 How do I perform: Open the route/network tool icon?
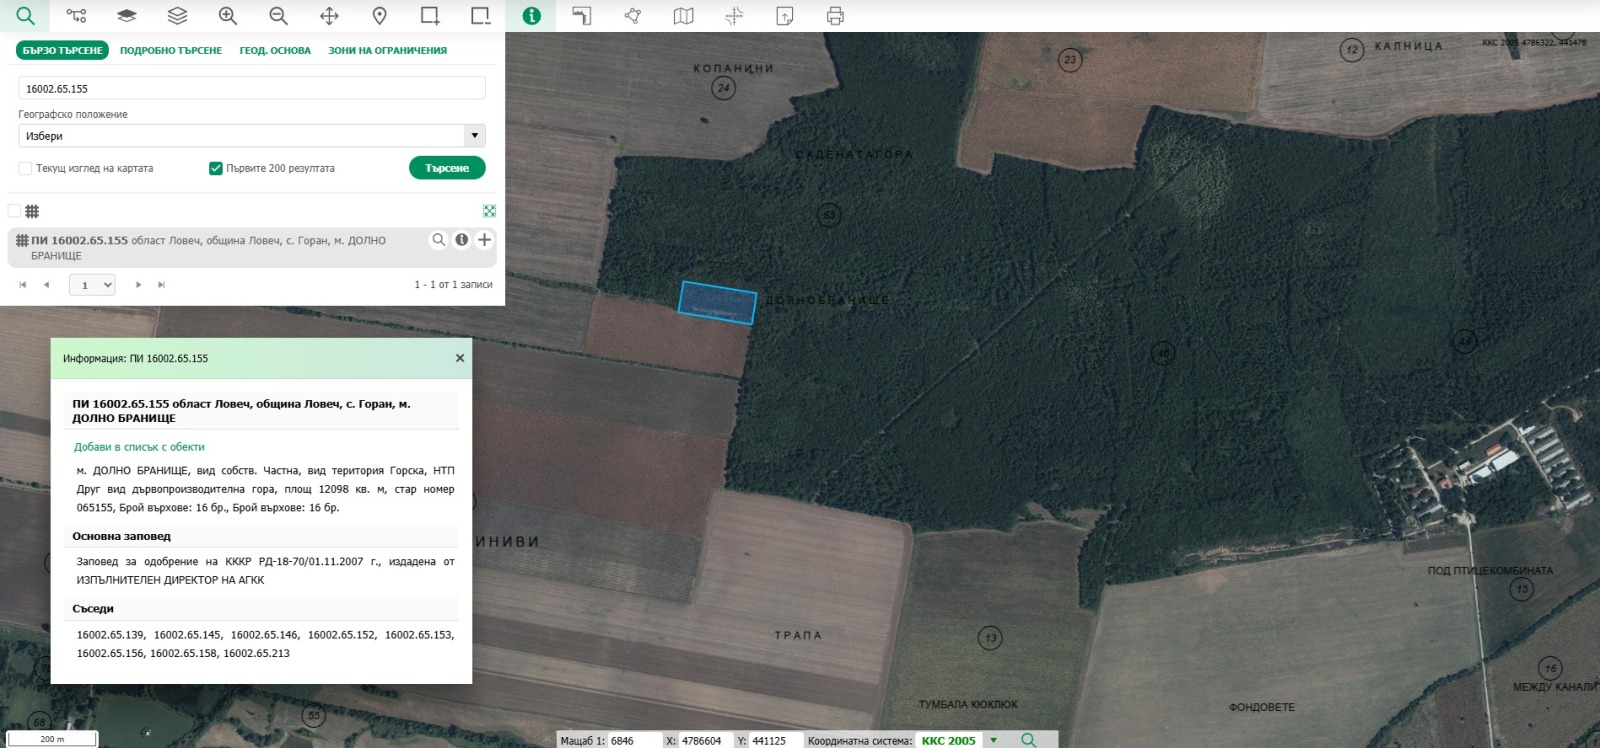click(x=76, y=16)
